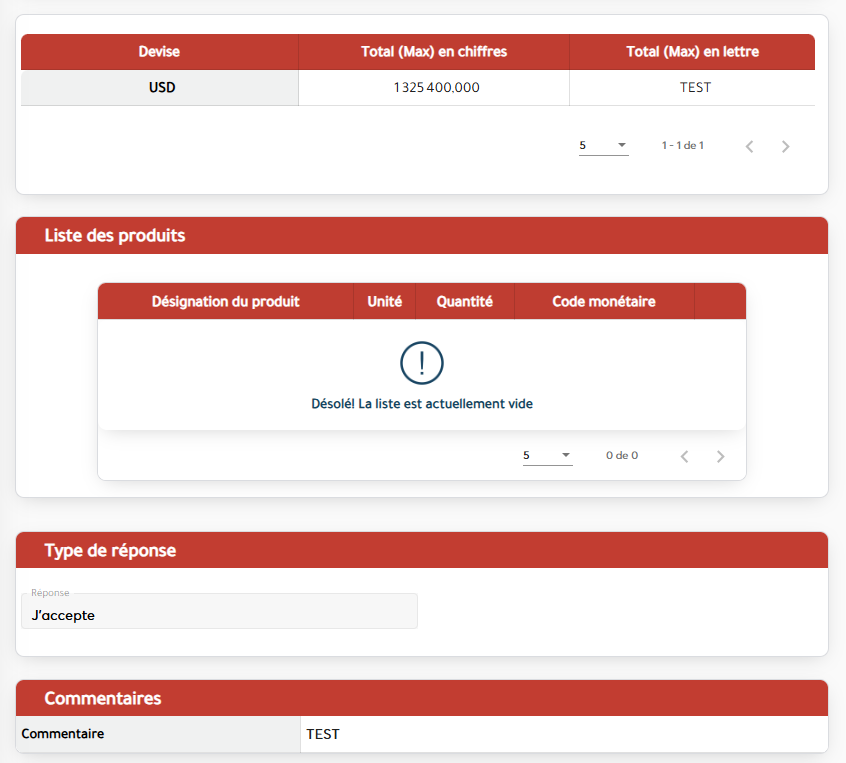This screenshot has height=763, width=846.
Task: Click Total (Max) en lettre column header
Action: pyautogui.click(x=692, y=52)
